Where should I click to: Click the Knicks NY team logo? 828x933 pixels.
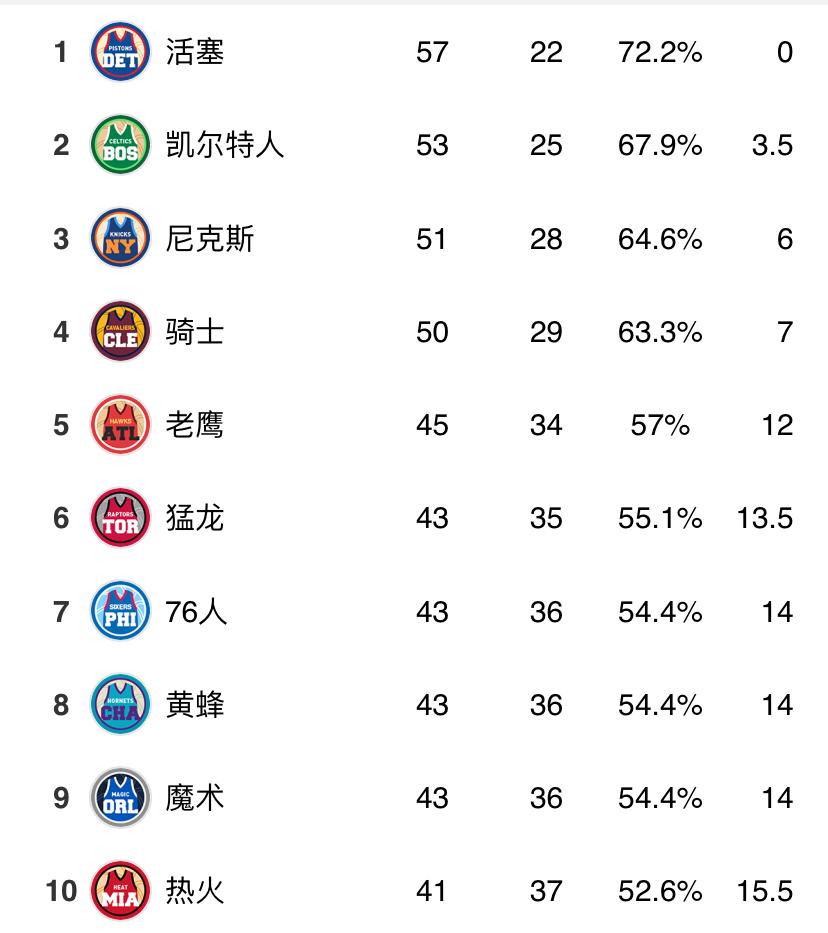(x=120, y=238)
